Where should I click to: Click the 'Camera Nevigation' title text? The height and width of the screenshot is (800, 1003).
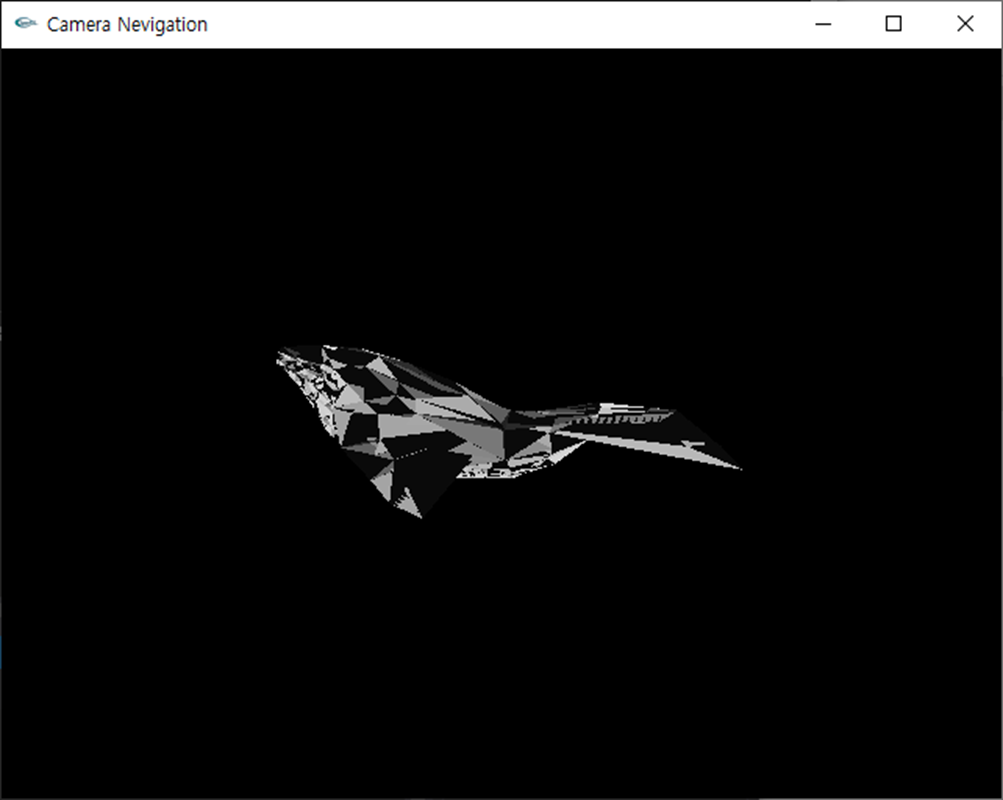tap(127, 24)
